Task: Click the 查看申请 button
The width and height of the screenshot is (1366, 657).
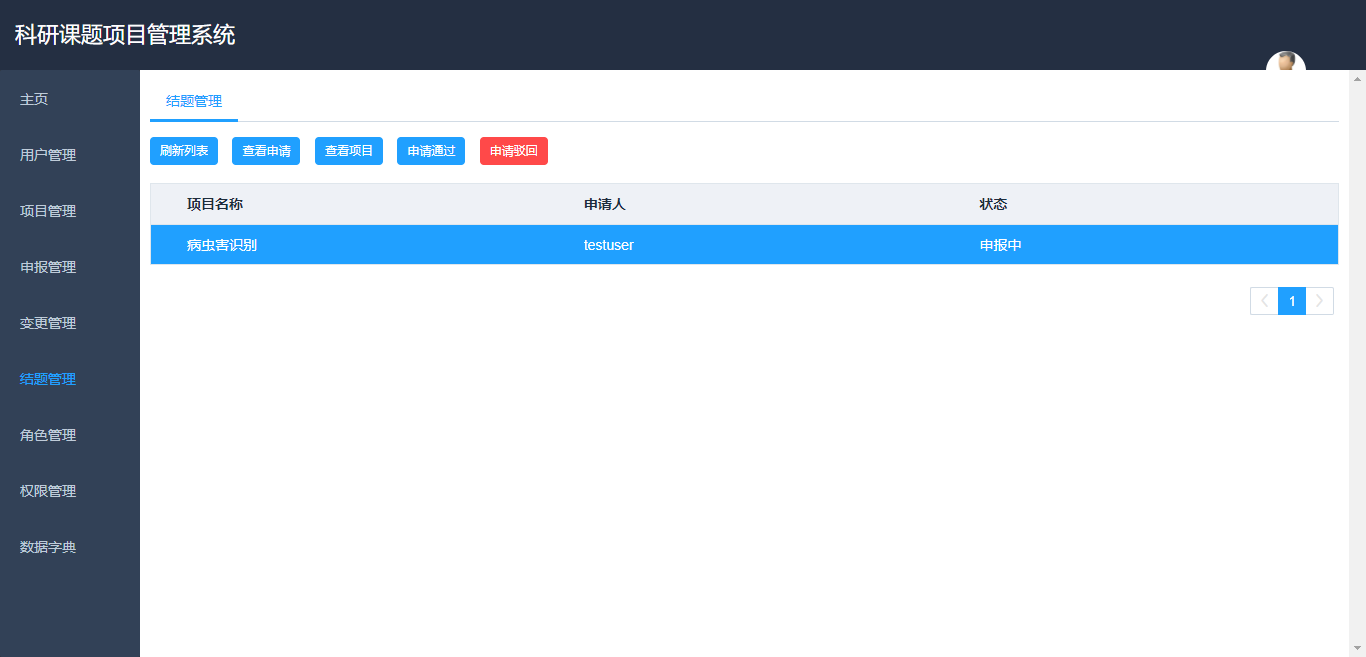Action: [x=266, y=151]
